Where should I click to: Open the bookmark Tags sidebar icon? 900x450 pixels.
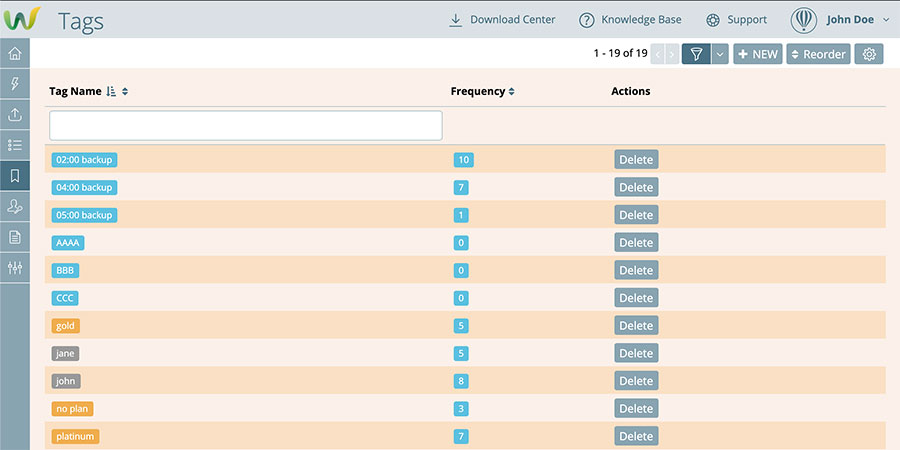[14, 176]
